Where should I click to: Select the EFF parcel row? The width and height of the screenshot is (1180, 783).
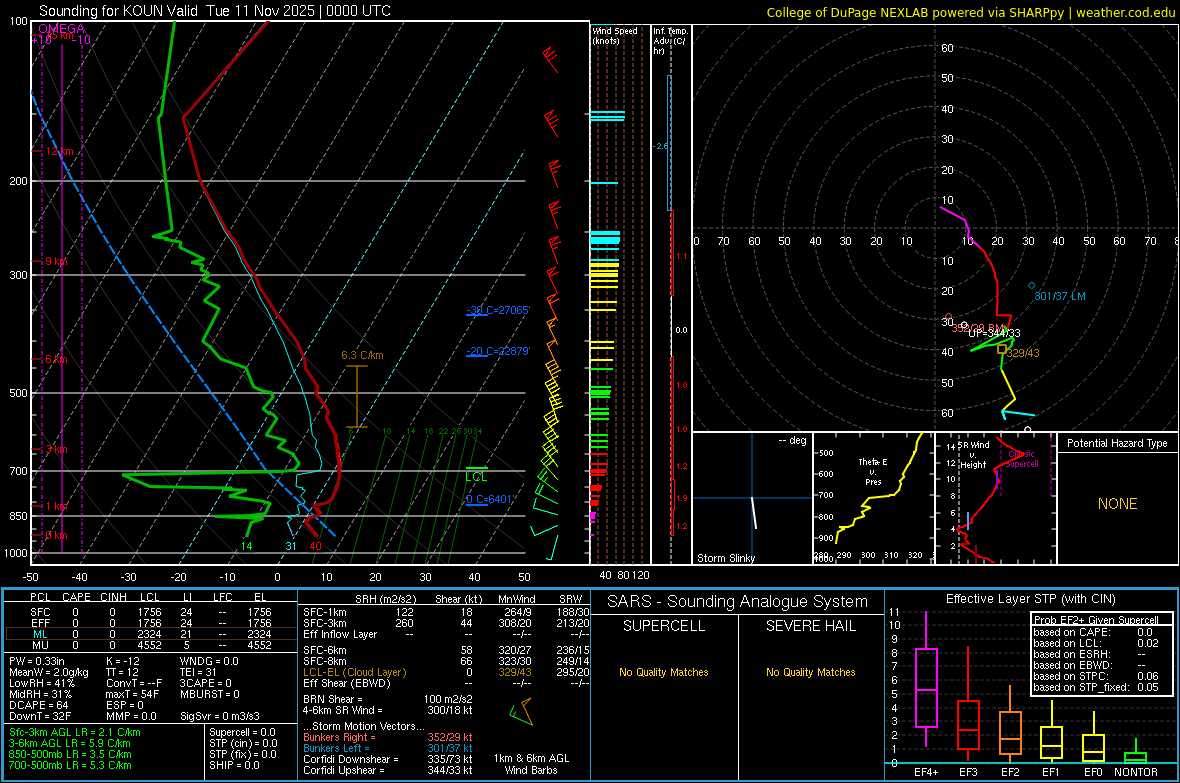pyautogui.click(x=151, y=623)
